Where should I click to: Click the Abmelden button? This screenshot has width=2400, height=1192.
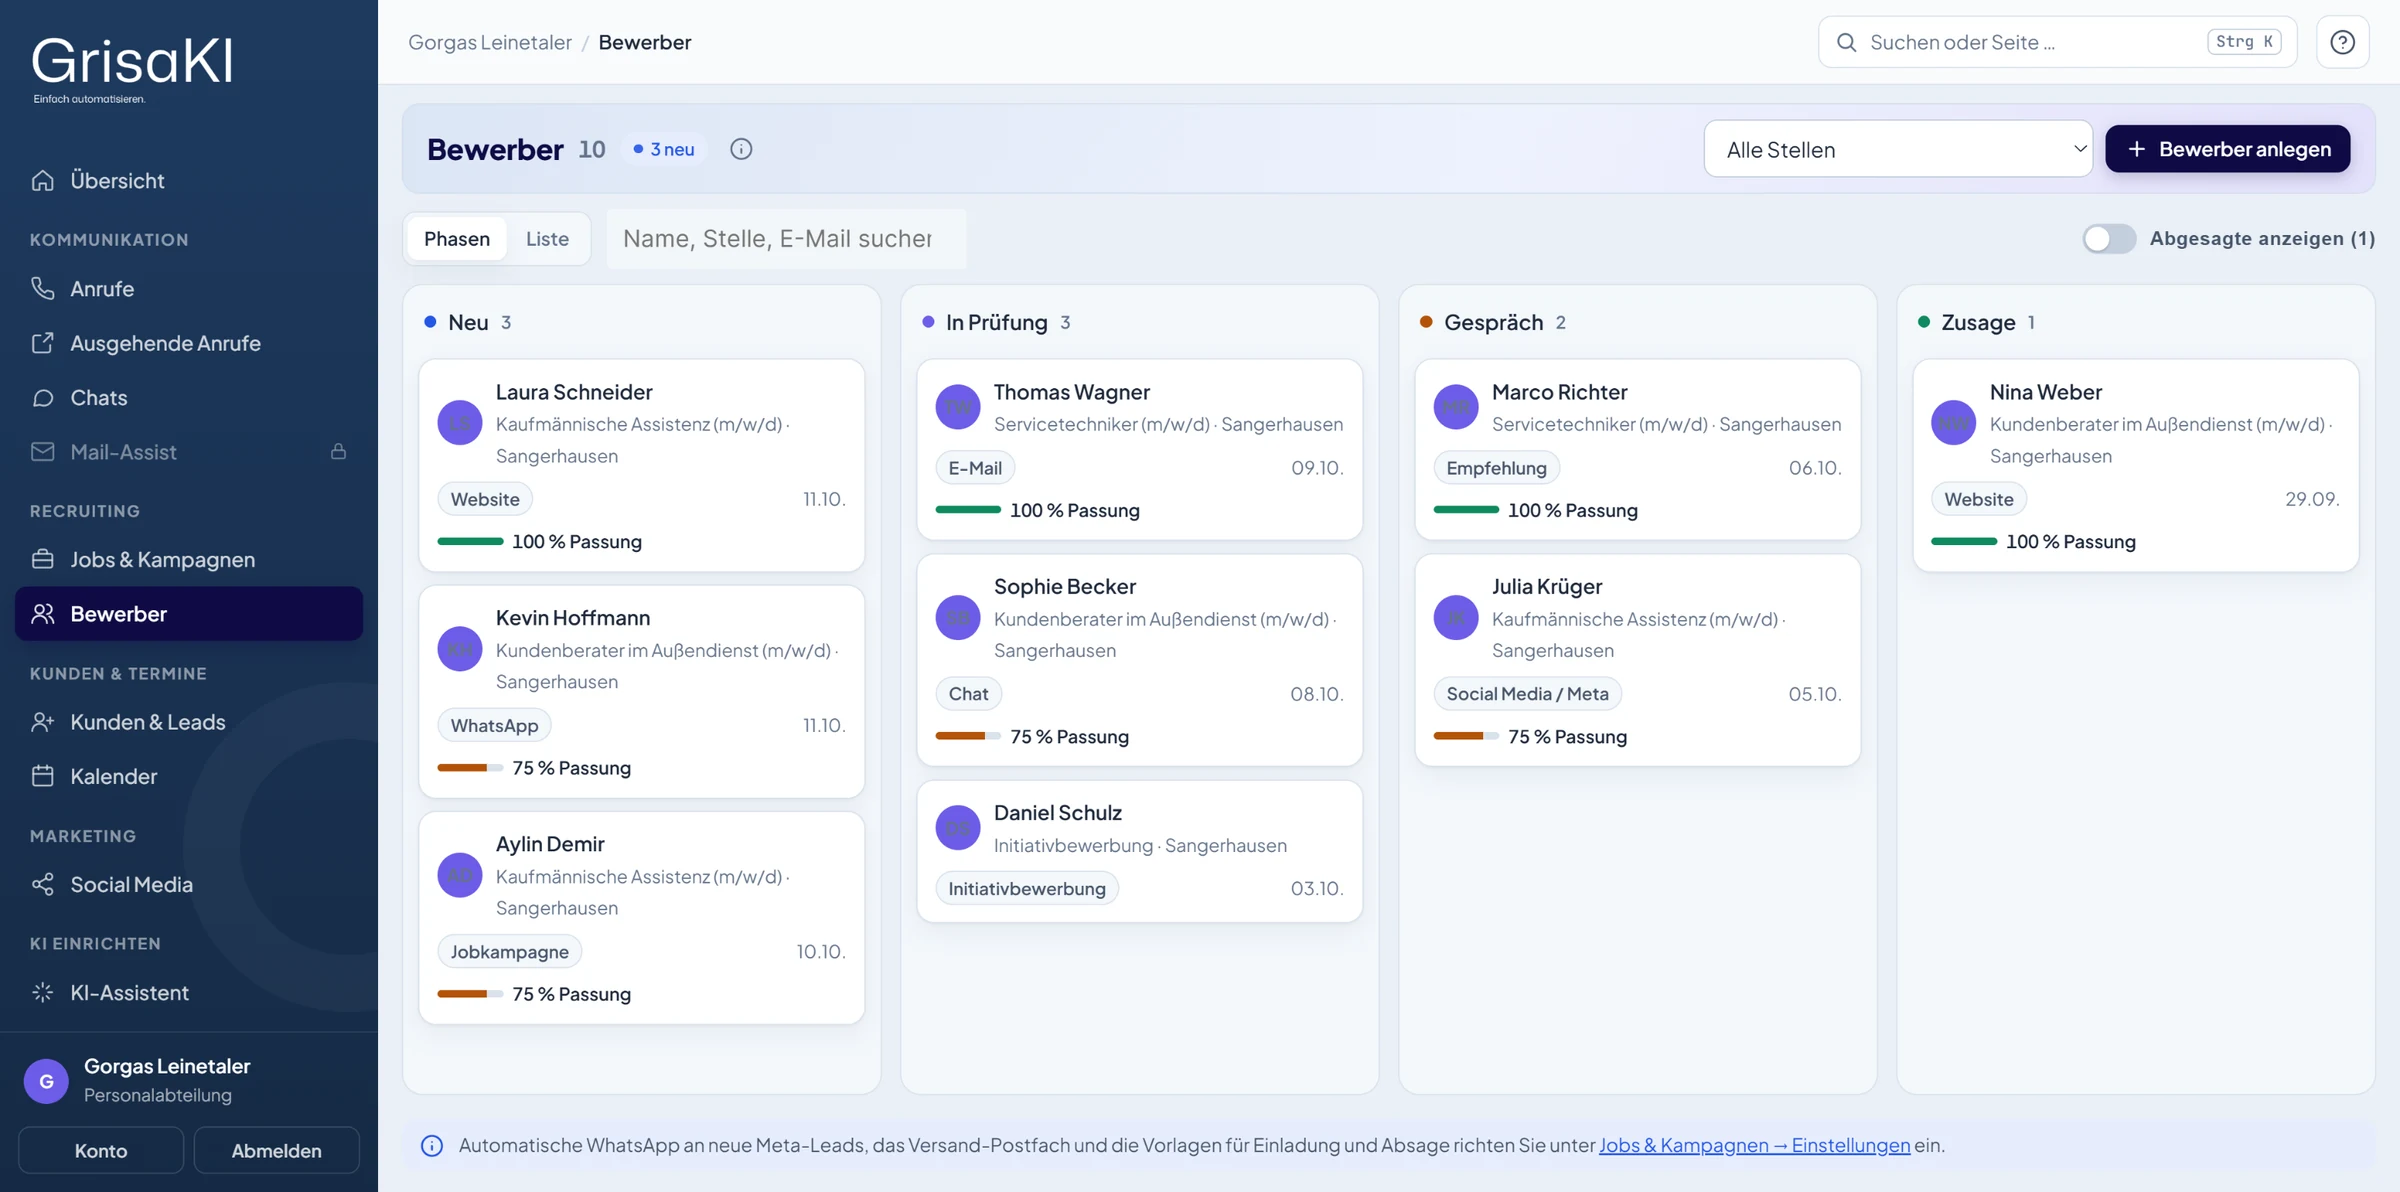tap(276, 1150)
